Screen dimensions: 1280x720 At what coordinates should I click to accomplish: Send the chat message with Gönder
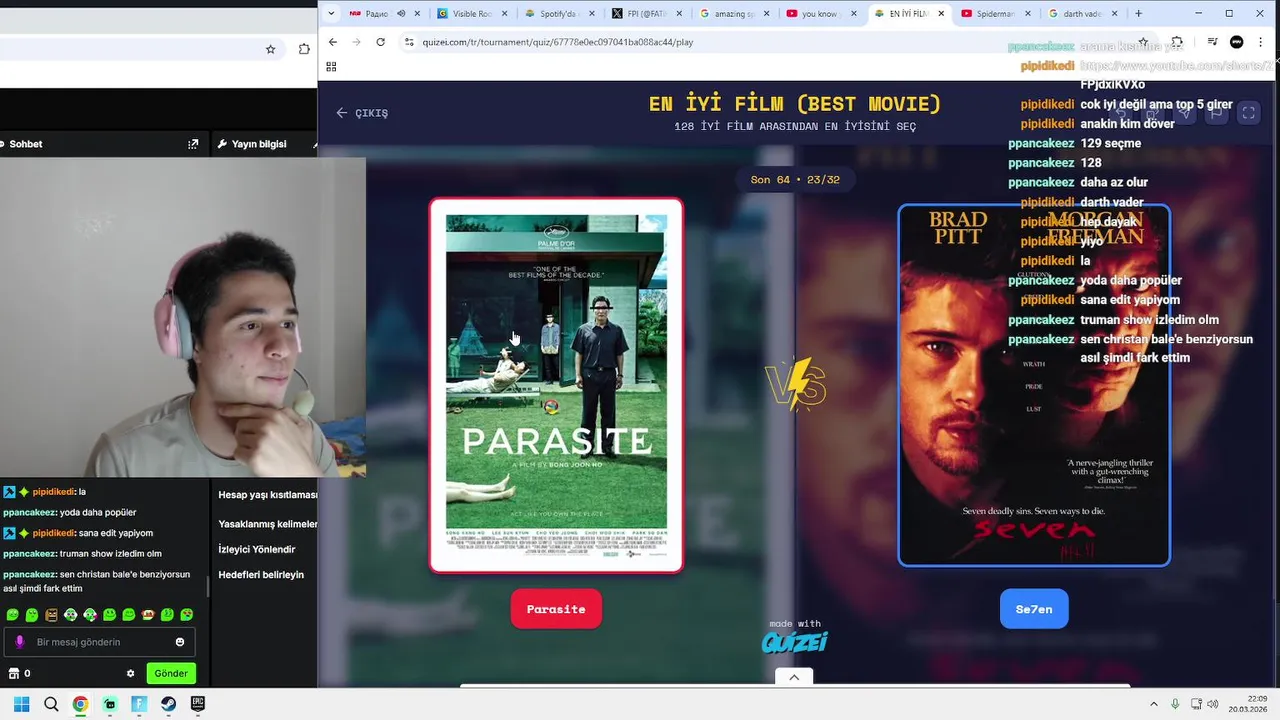(171, 673)
